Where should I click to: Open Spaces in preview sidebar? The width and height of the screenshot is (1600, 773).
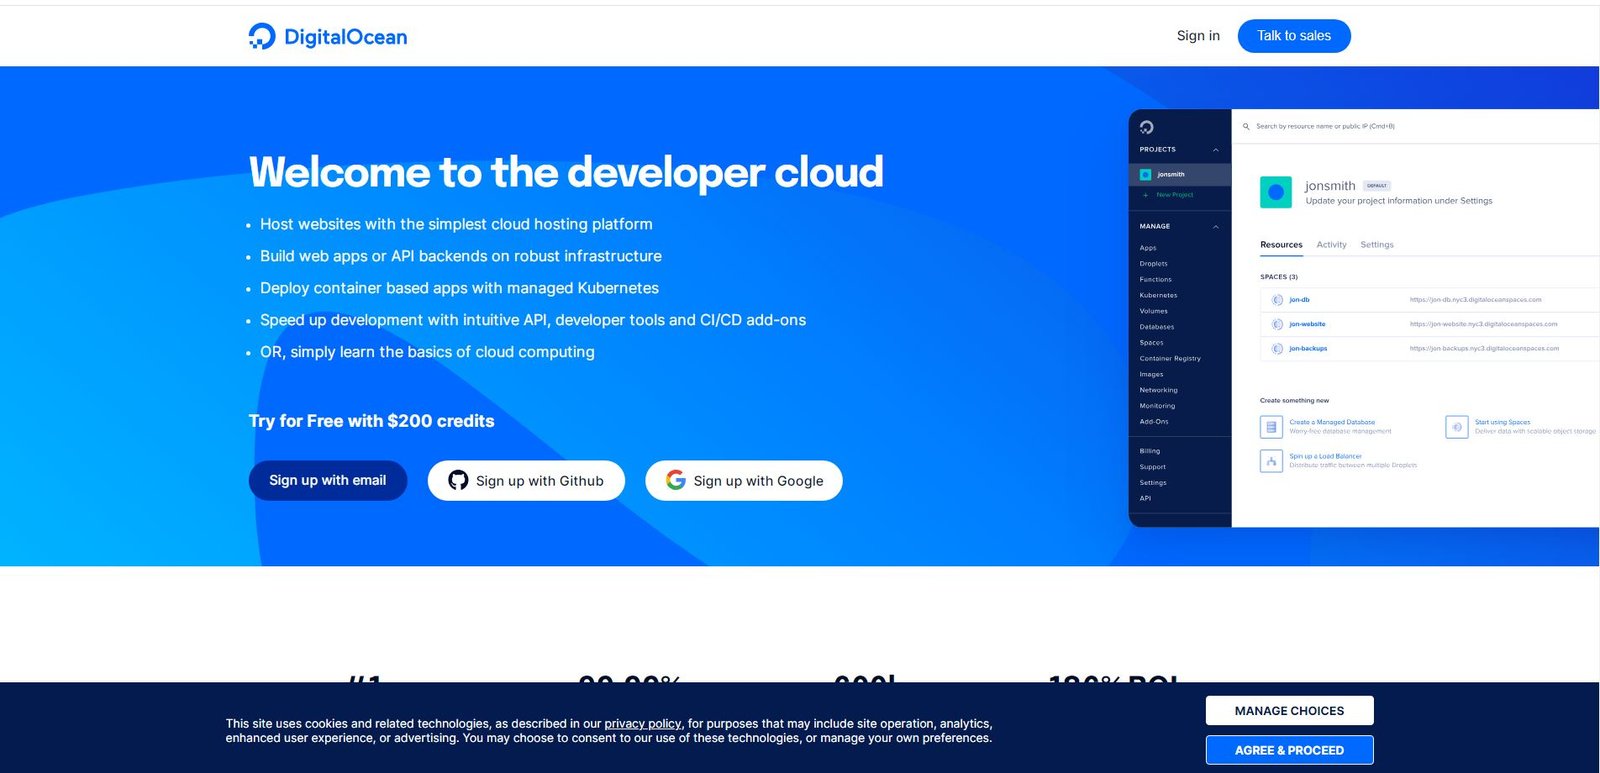1151,343
